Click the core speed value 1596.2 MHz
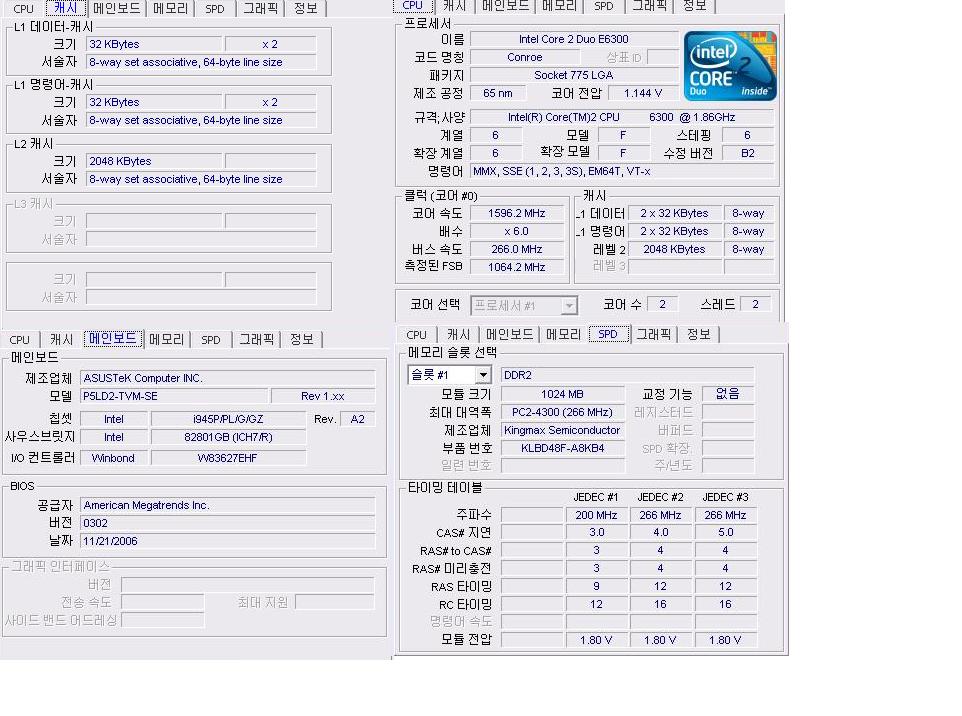 517,214
